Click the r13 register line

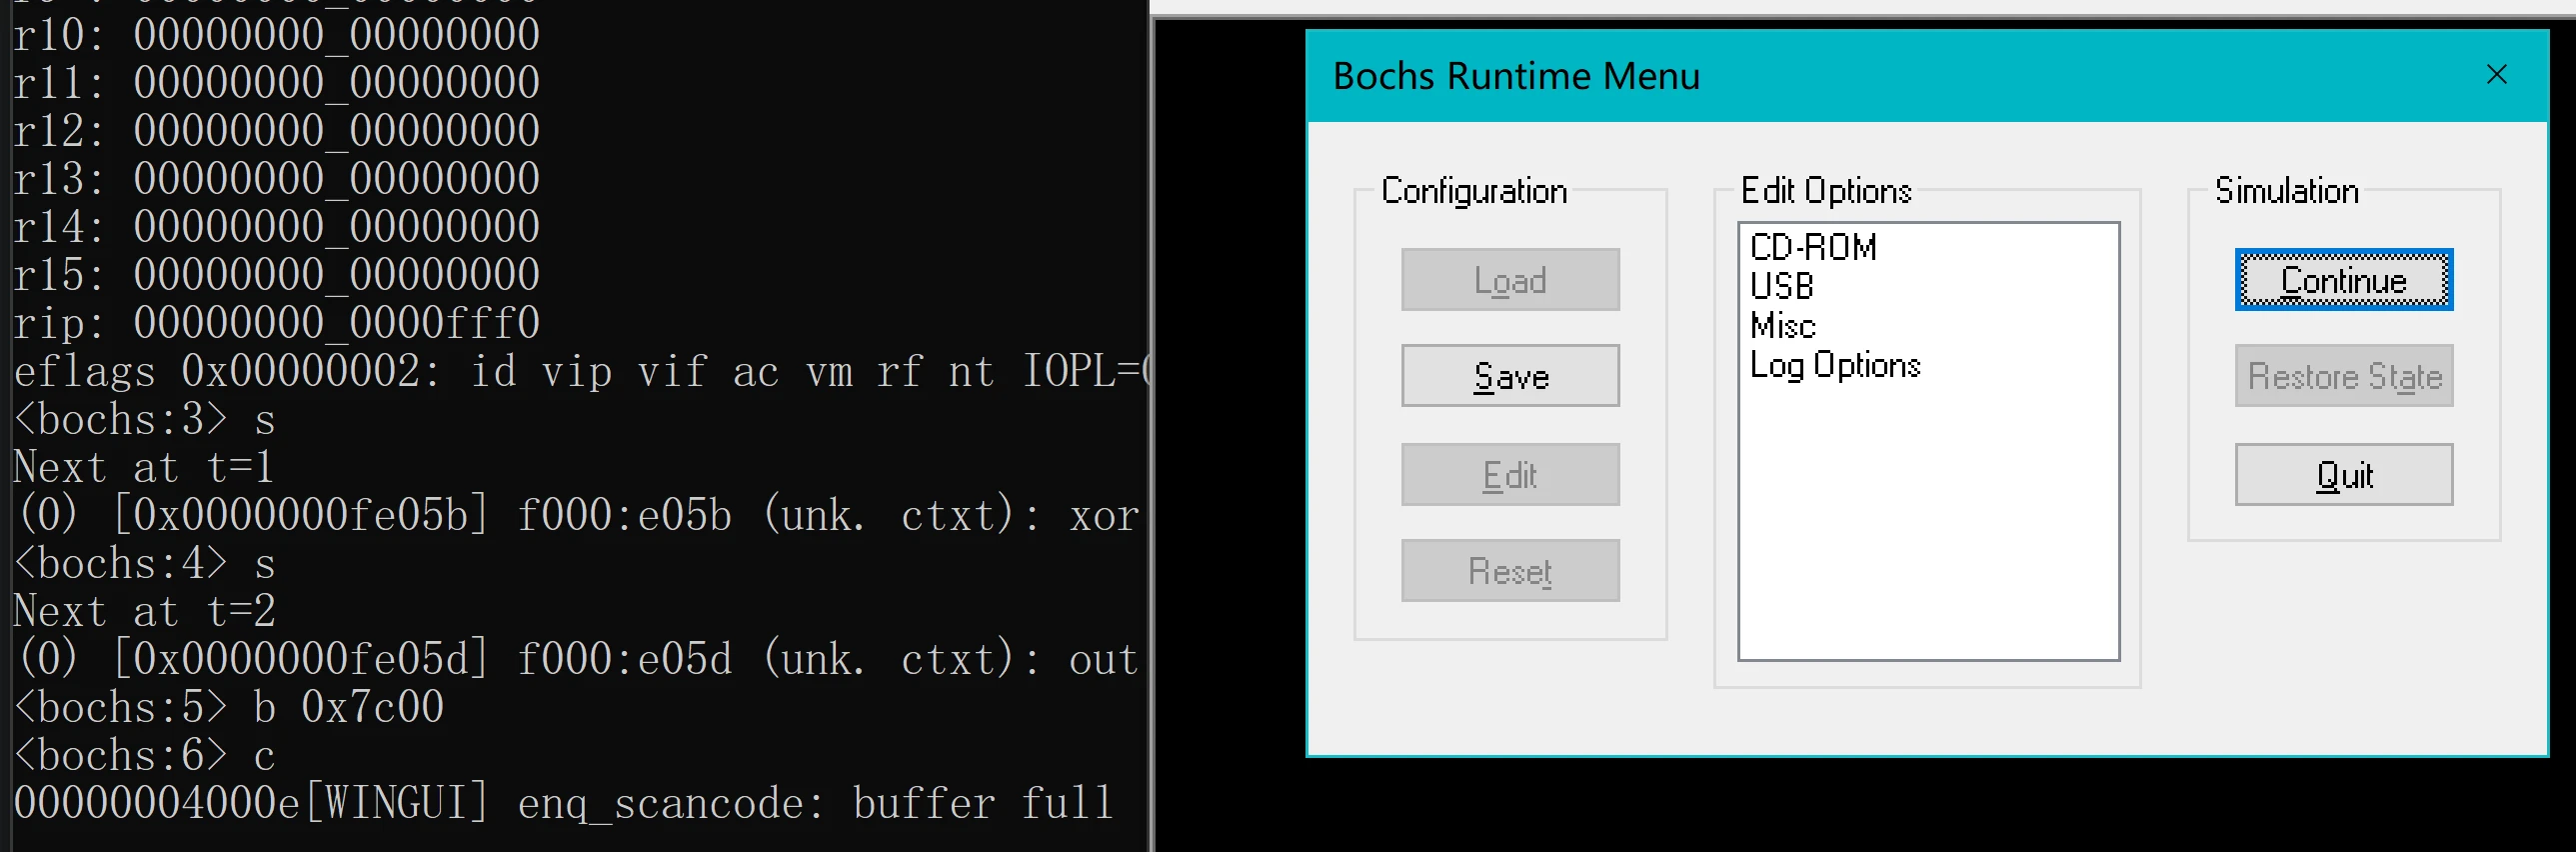click(x=276, y=179)
